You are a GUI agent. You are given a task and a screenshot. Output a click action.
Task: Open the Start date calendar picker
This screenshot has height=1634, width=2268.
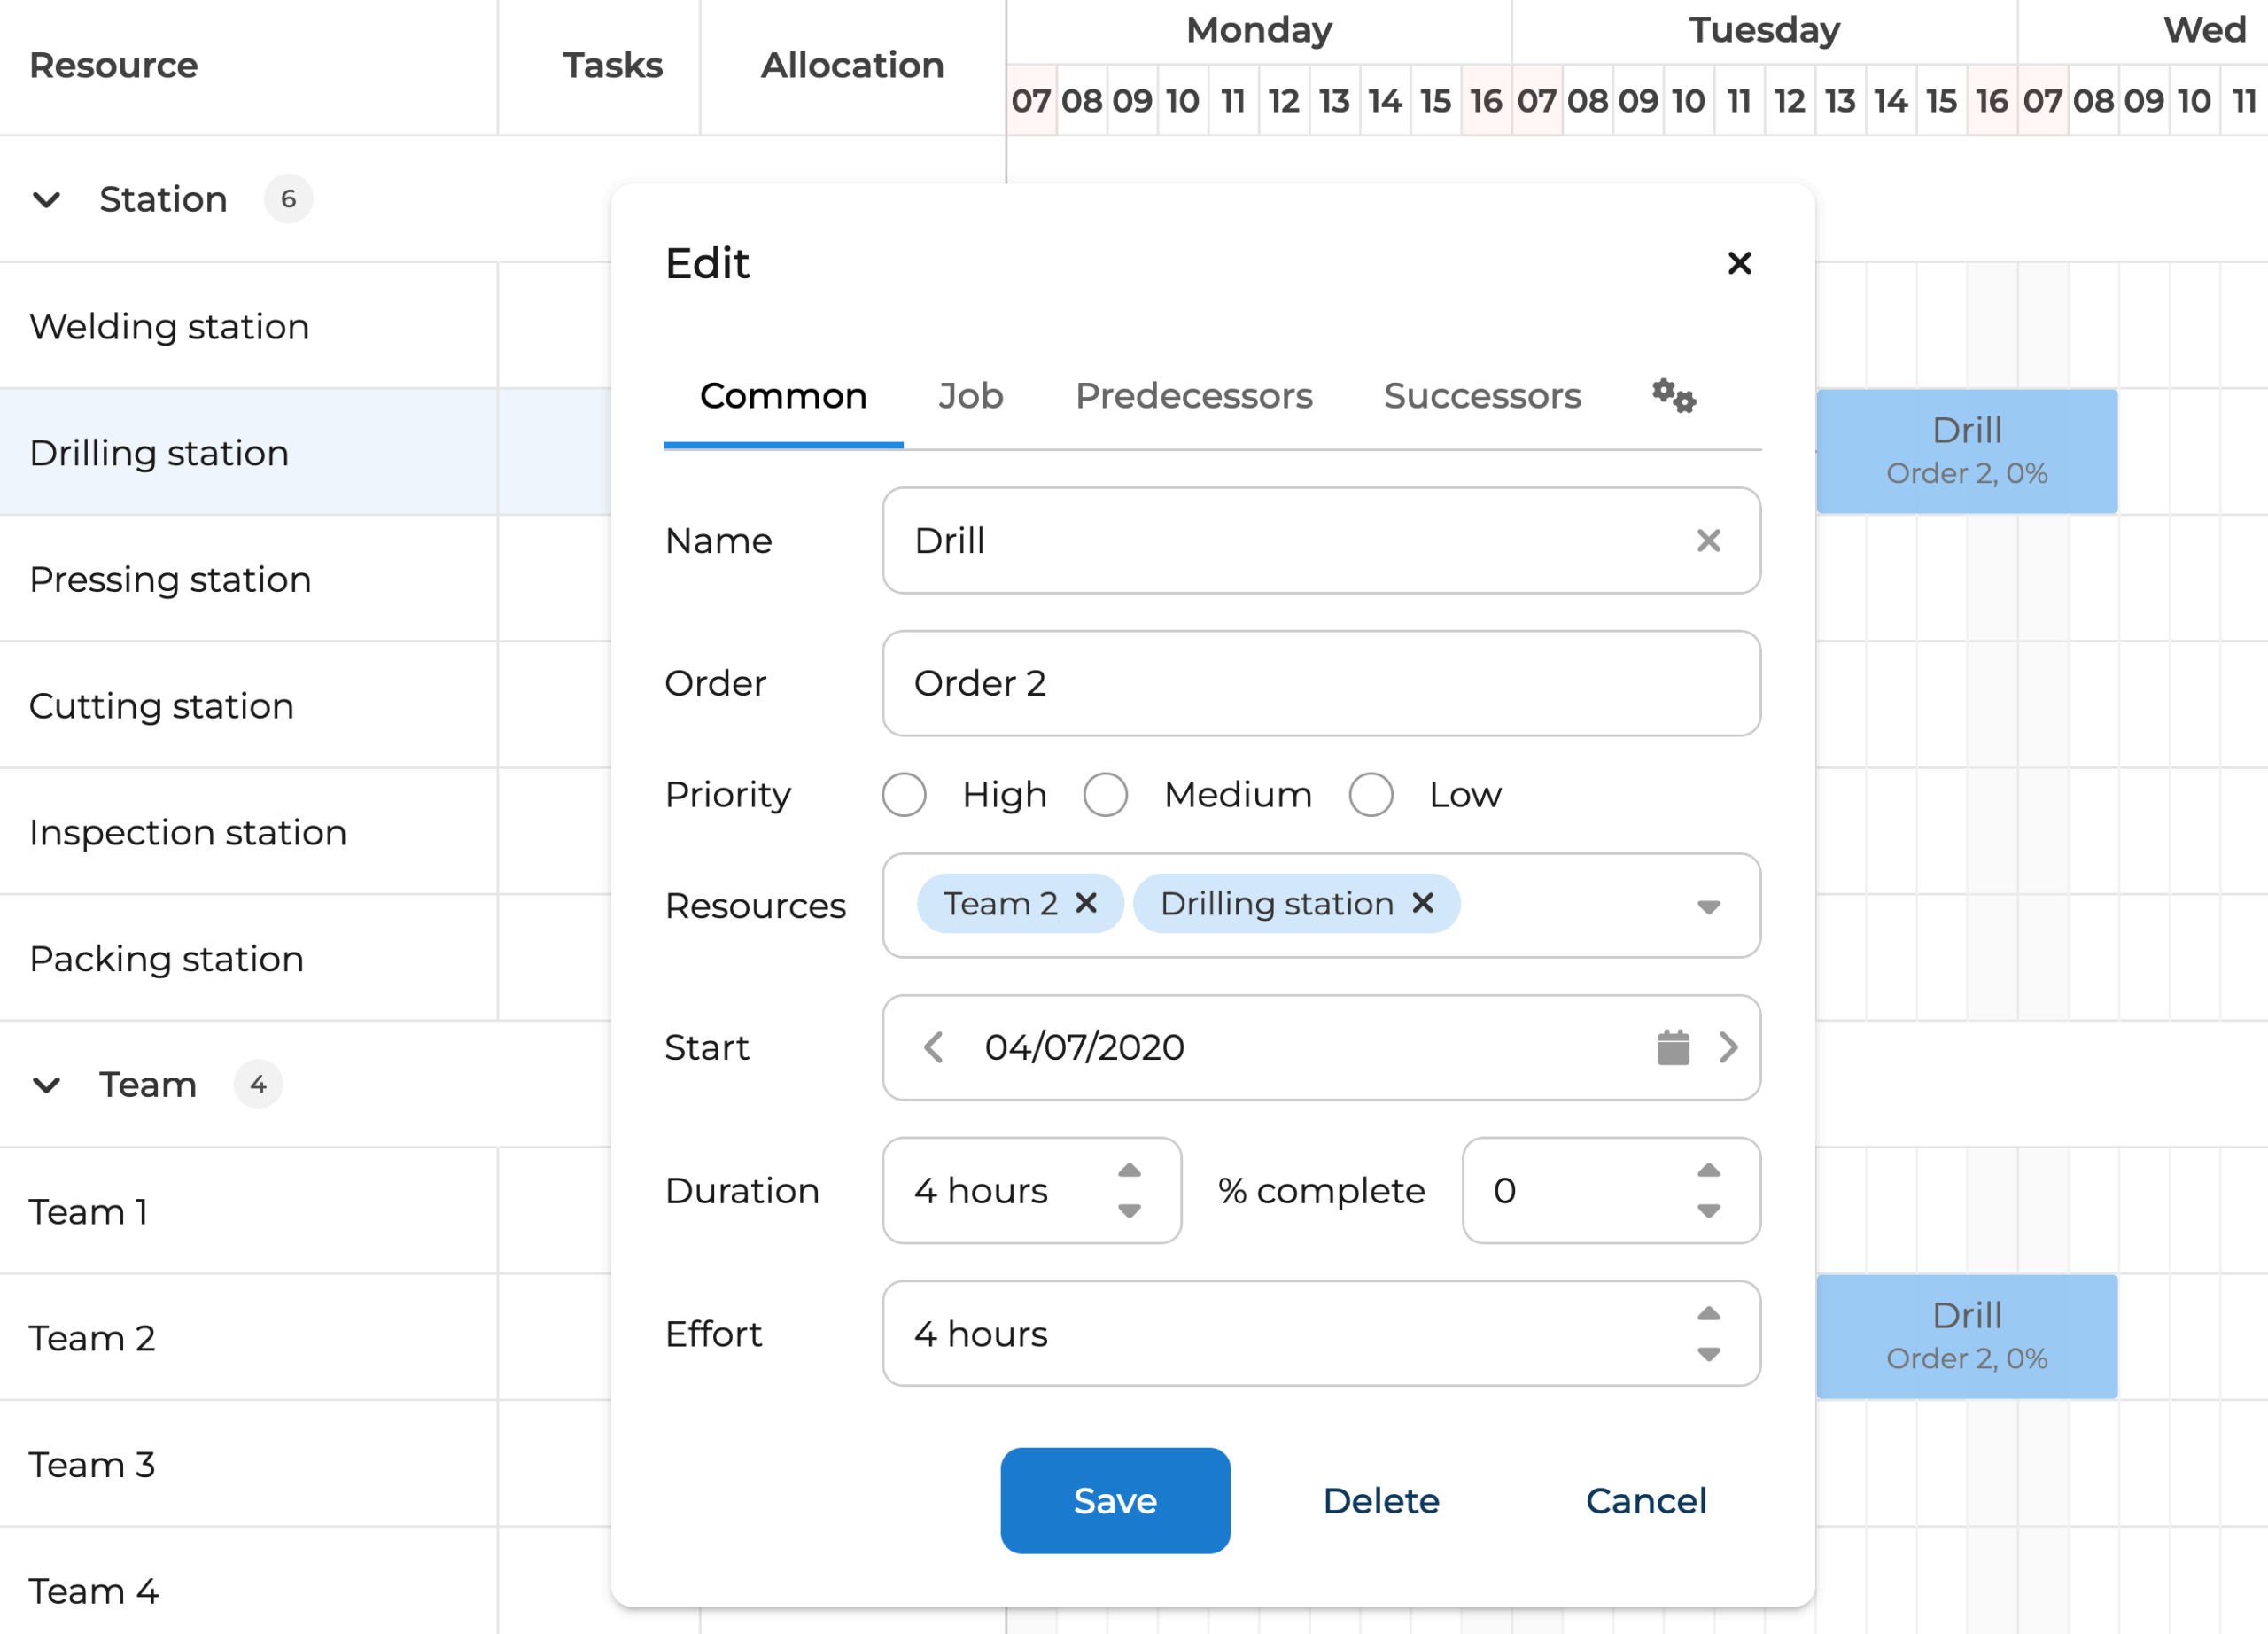(1672, 1047)
